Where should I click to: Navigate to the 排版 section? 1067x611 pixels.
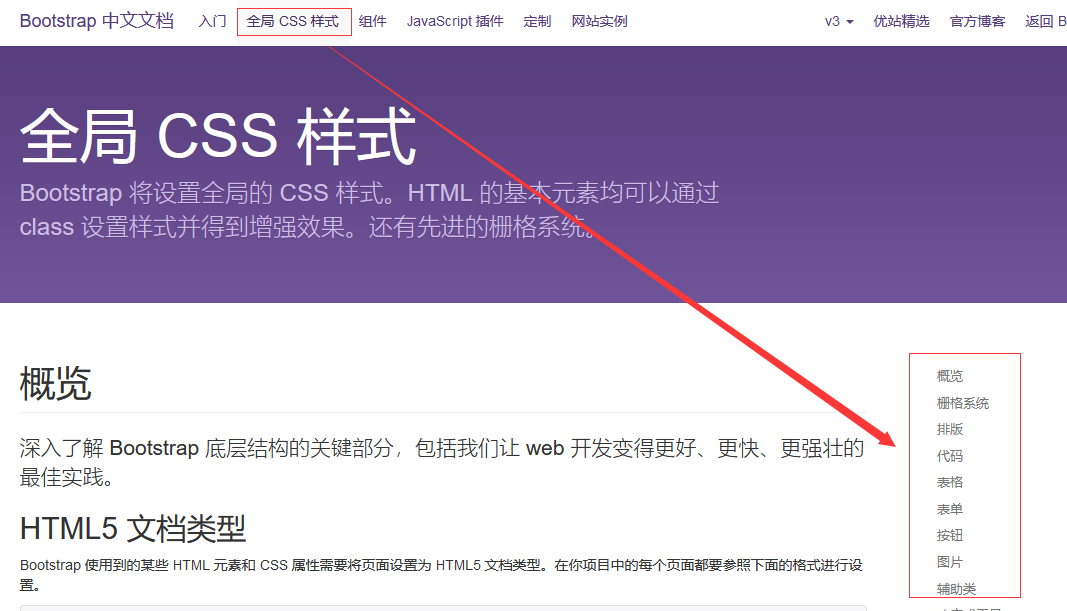pos(949,429)
